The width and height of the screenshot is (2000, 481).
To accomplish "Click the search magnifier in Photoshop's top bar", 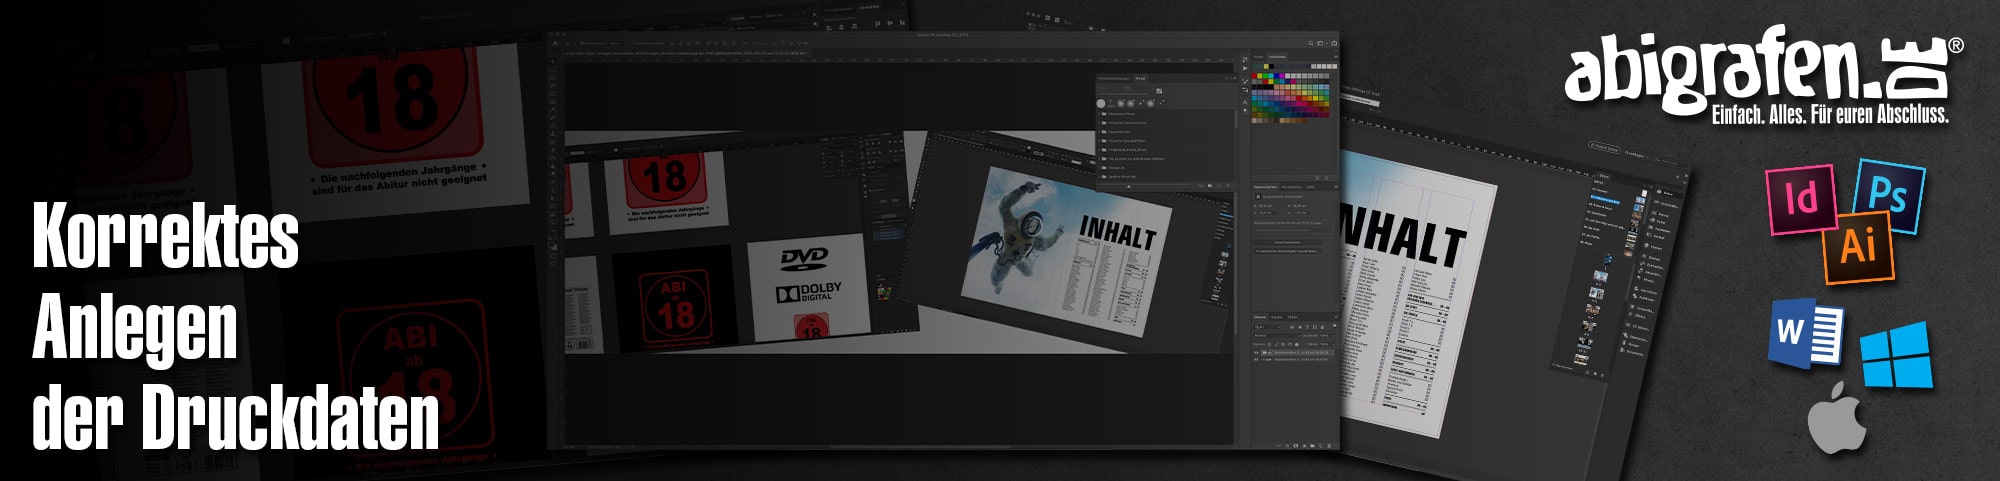I will (1310, 43).
